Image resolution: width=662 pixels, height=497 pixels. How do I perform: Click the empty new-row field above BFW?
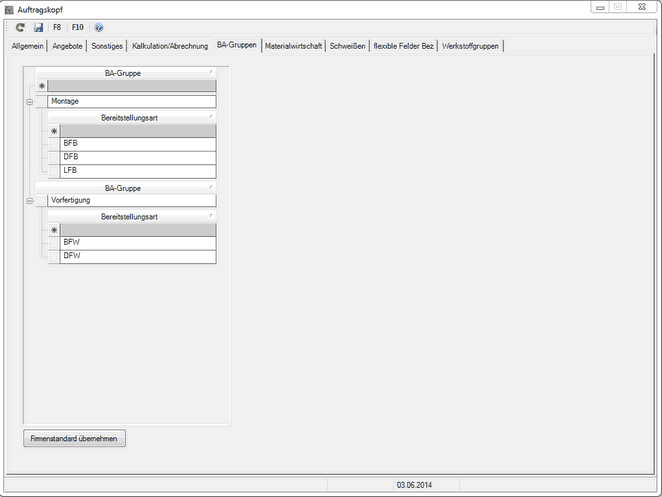pyautogui.click(x=137, y=229)
